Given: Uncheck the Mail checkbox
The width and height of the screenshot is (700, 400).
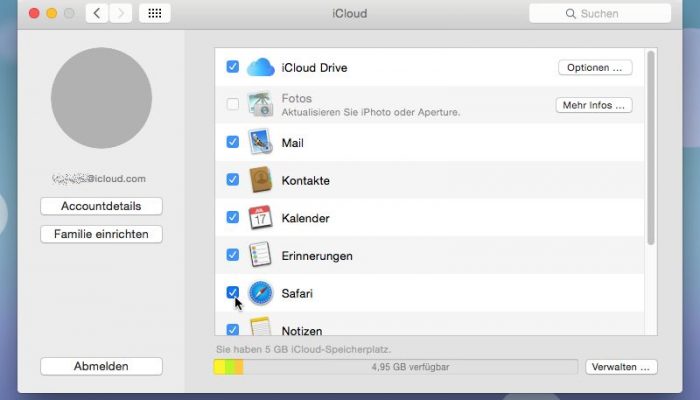Looking at the screenshot, I should [x=233, y=142].
